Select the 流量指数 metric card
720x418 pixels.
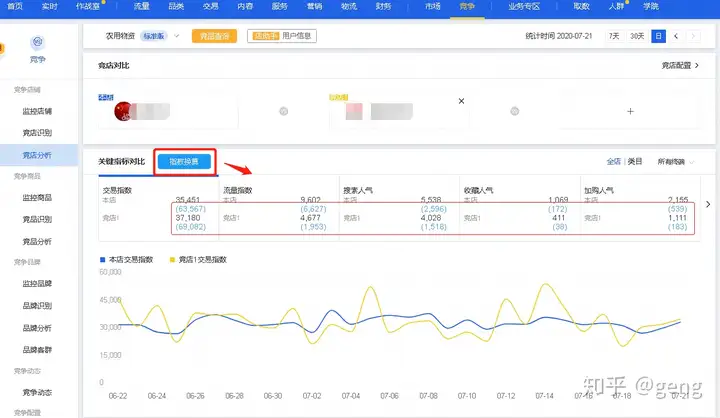click(279, 208)
